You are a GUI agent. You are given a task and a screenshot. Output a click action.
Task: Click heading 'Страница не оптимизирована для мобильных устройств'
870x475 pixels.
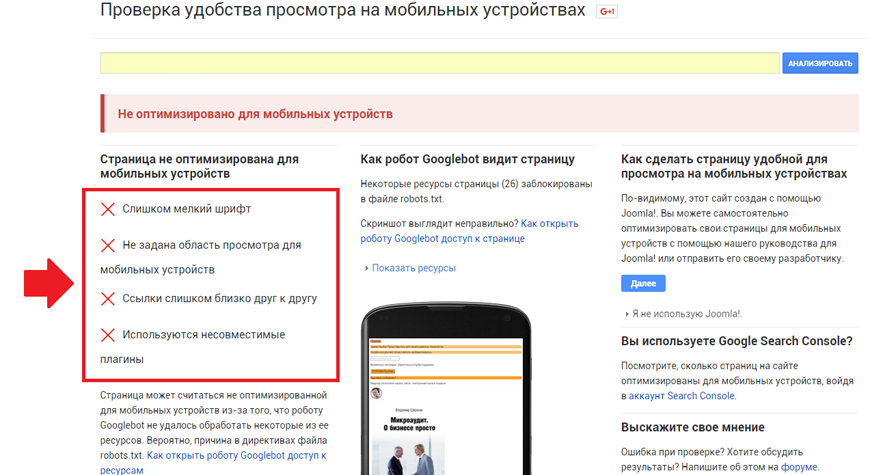pos(200,166)
